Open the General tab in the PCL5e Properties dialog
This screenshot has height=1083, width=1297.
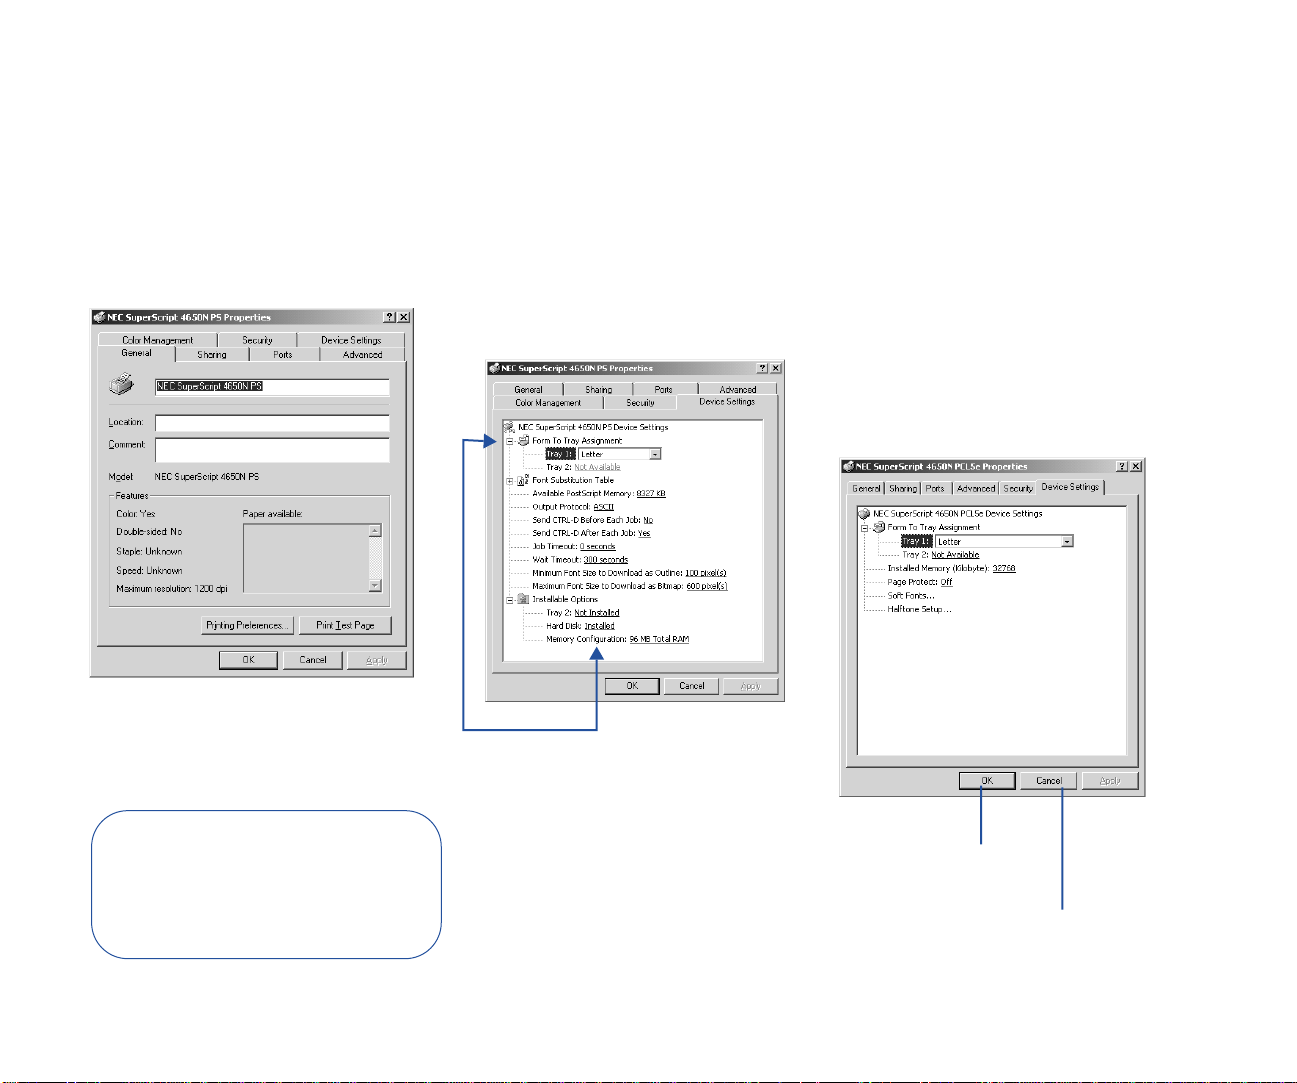[866, 488]
